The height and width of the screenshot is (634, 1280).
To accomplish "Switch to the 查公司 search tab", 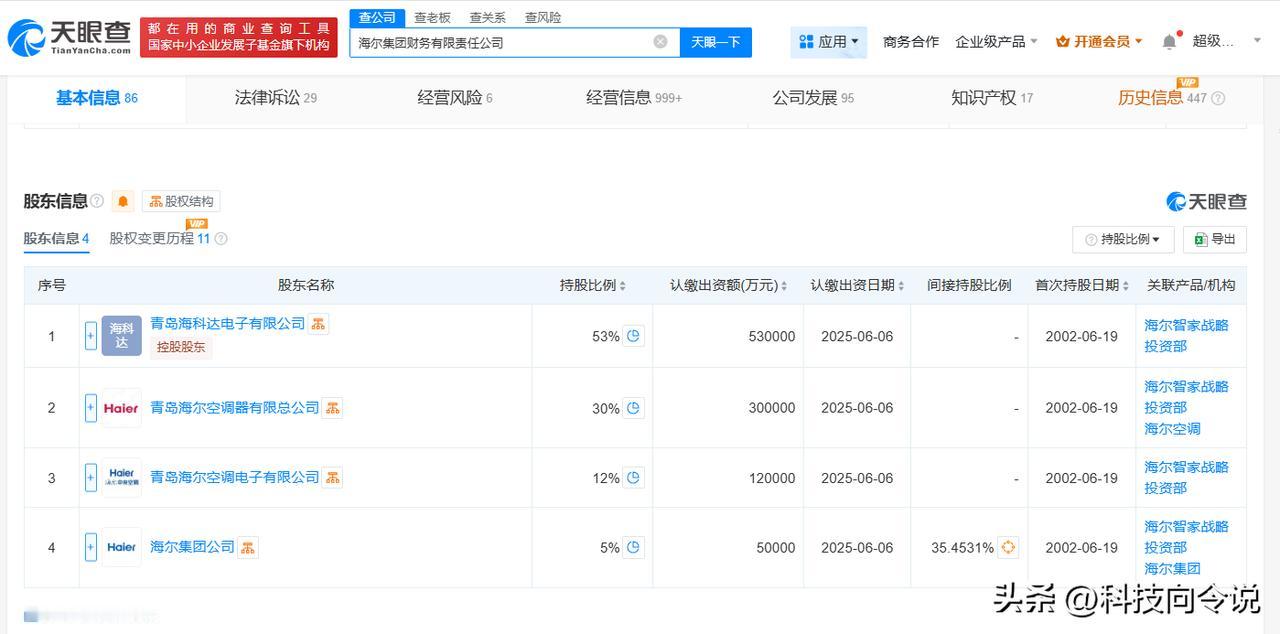I will 377,18.
